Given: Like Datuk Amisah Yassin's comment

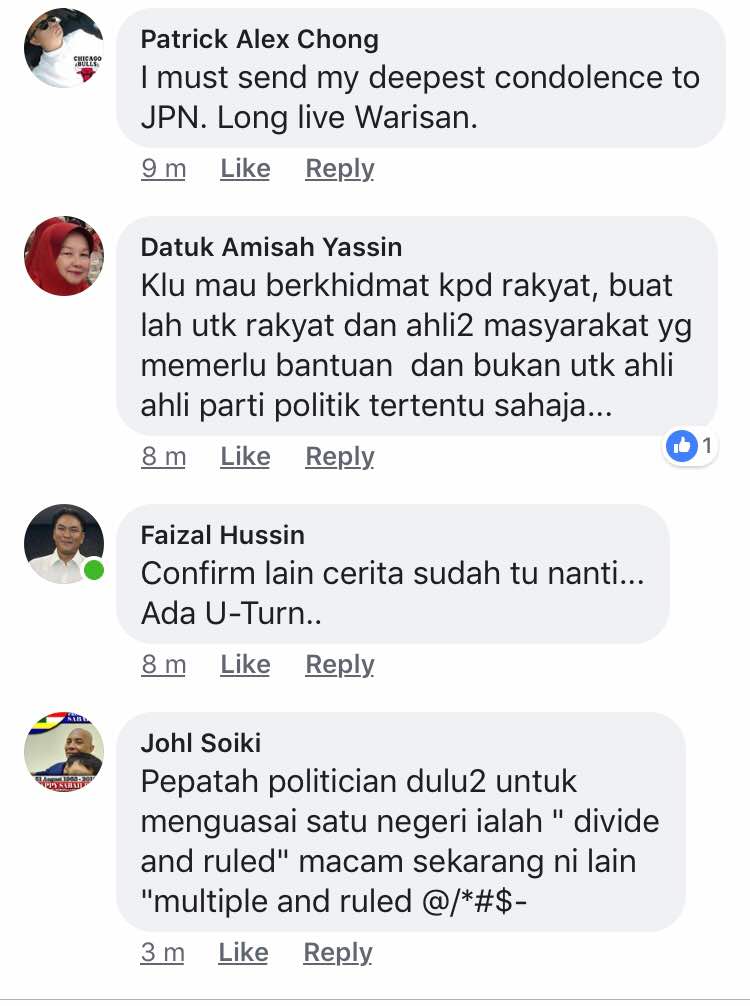Looking at the screenshot, I should [245, 457].
